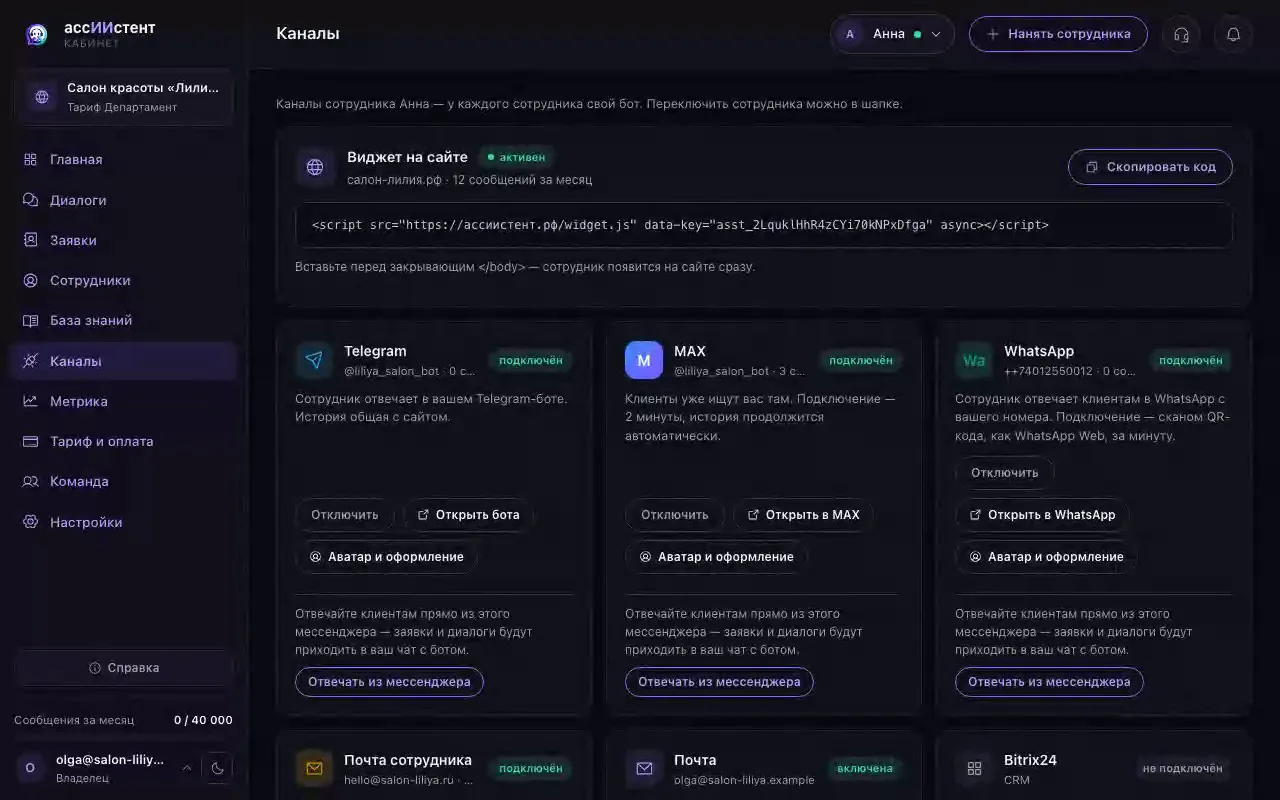Screen dimensions: 1280x800
Task: Click the purple Почта envelope icon
Action: [x=644, y=768]
